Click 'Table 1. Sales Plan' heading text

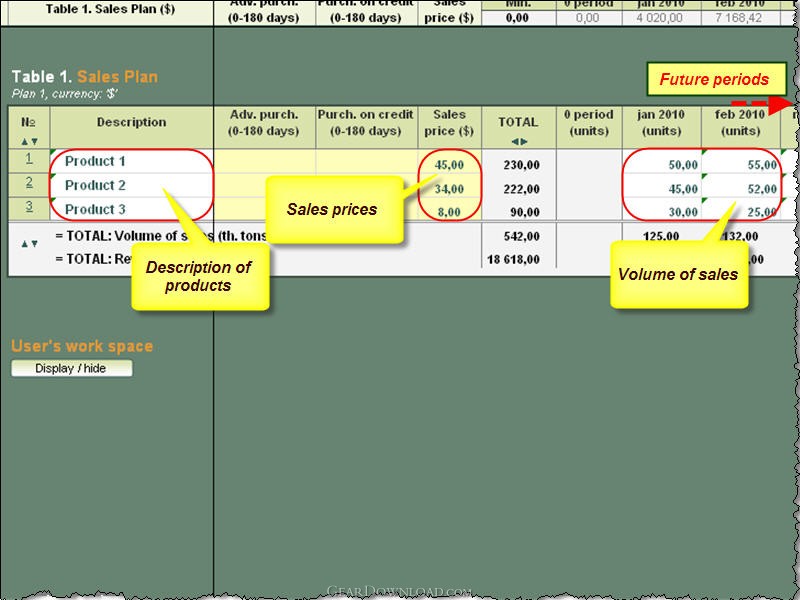click(85, 77)
